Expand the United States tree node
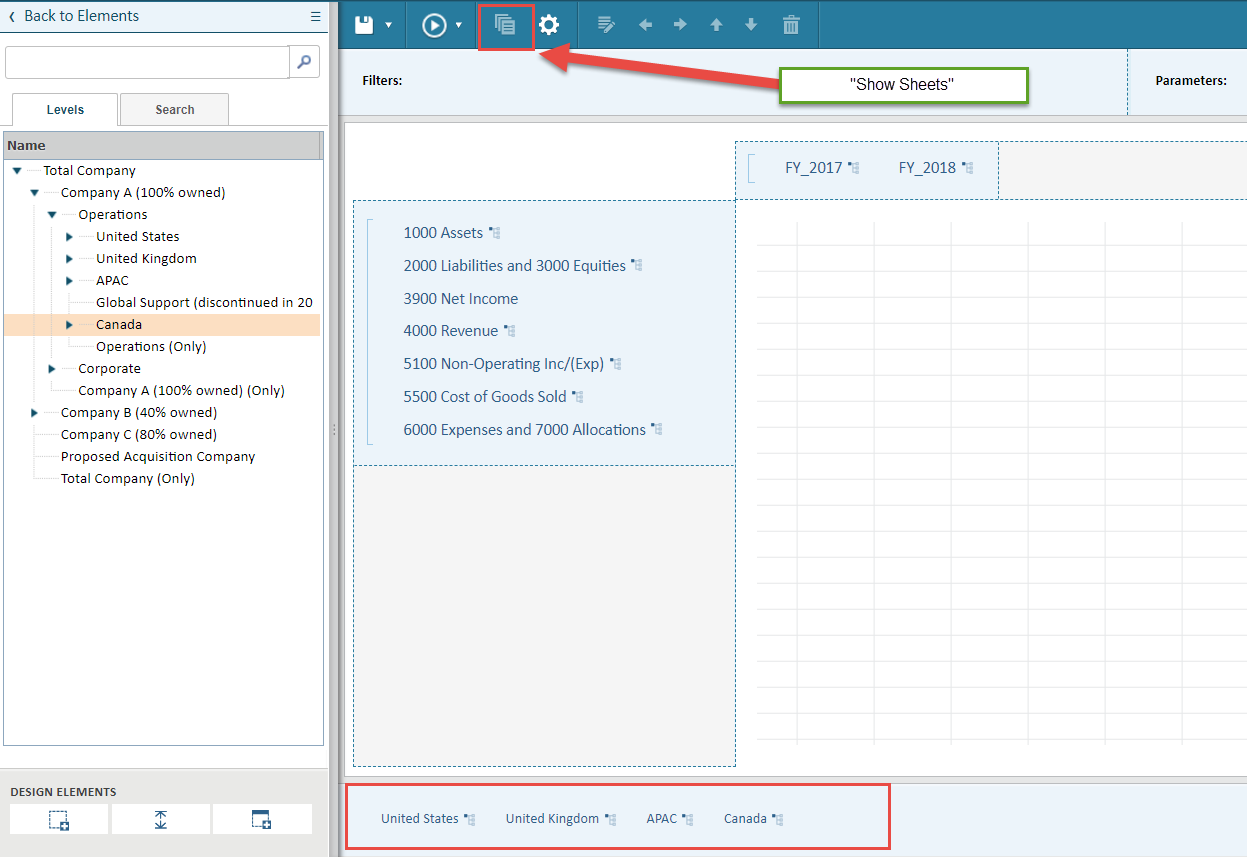 pyautogui.click(x=69, y=237)
